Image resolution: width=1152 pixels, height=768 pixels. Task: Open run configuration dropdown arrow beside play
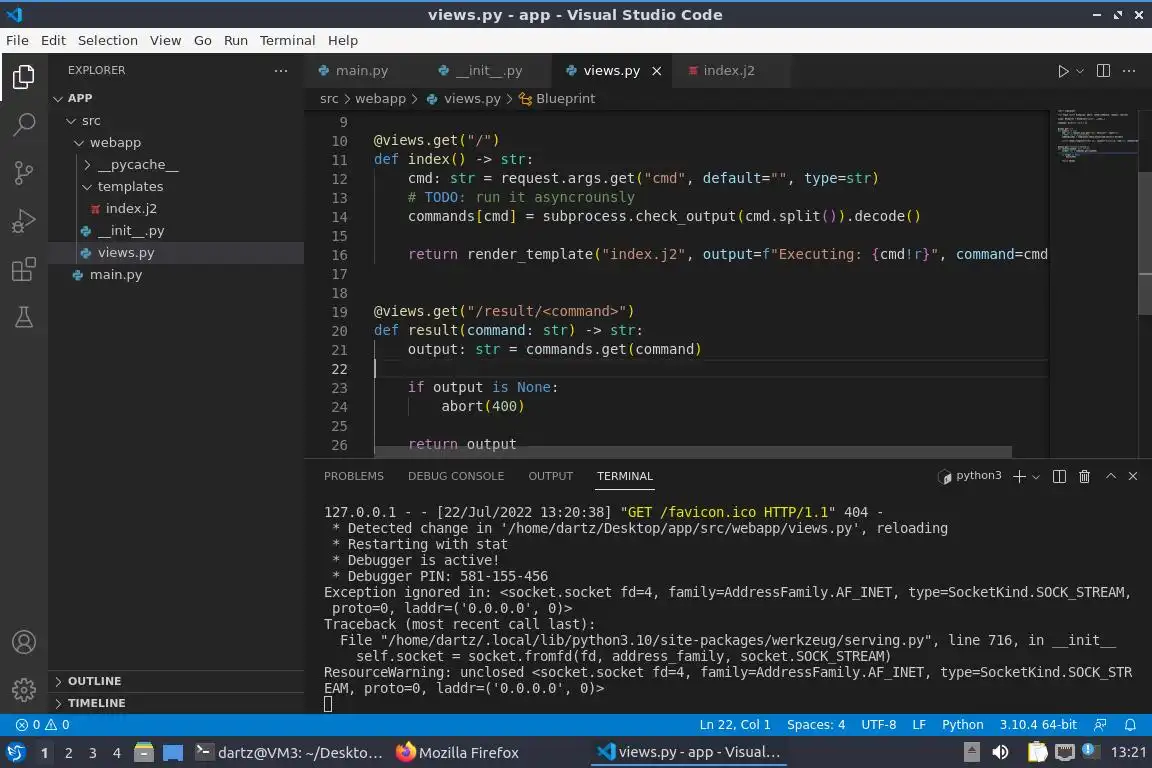(x=1079, y=71)
